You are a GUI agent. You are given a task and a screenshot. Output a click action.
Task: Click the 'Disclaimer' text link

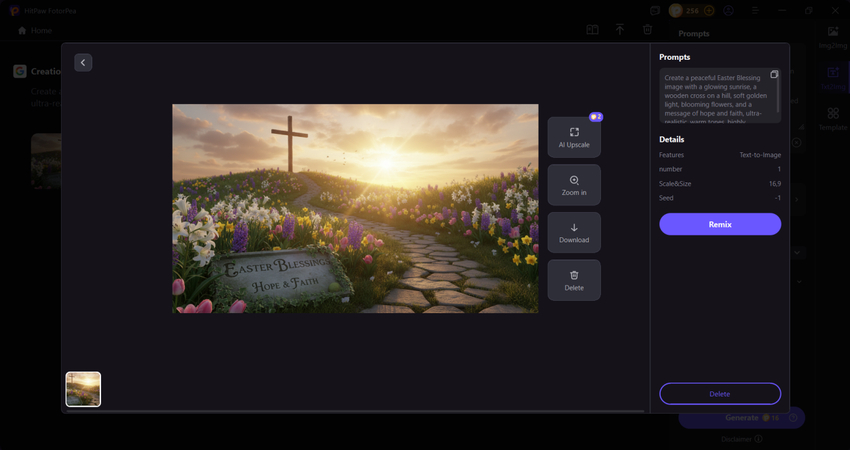(737, 439)
